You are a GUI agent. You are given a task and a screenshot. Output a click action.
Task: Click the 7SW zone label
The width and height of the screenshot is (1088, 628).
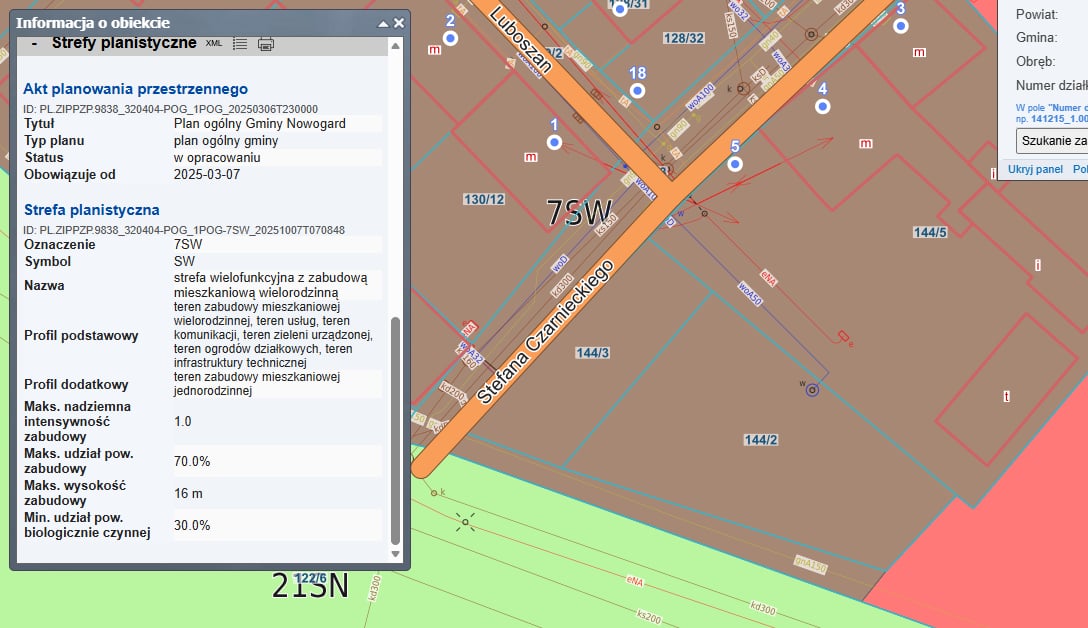[579, 212]
